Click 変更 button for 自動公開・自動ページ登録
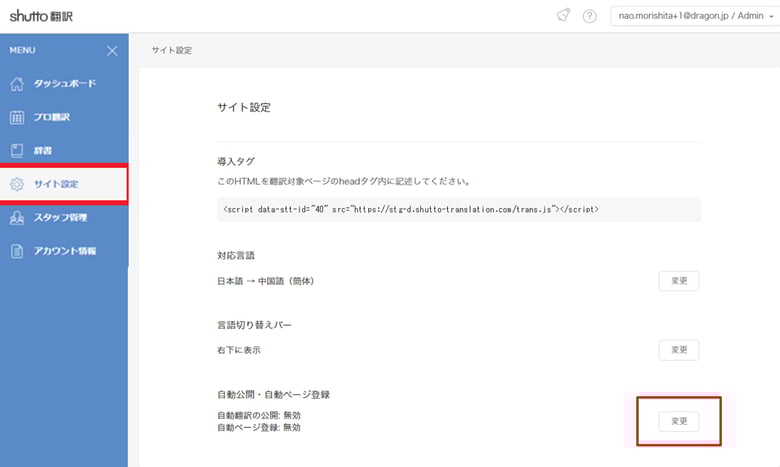The height and width of the screenshot is (467, 780). (x=679, y=421)
